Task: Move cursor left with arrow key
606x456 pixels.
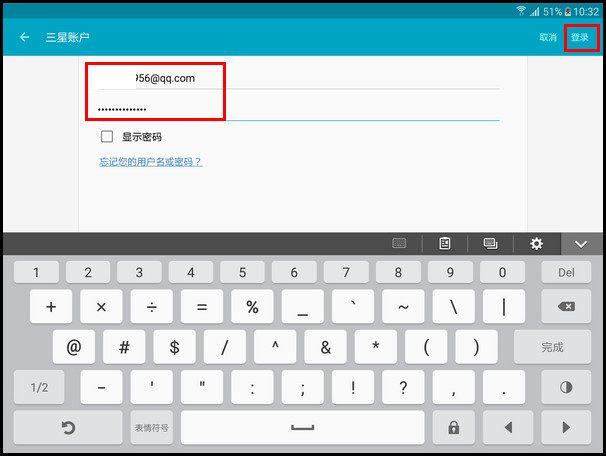Action: coord(508,427)
